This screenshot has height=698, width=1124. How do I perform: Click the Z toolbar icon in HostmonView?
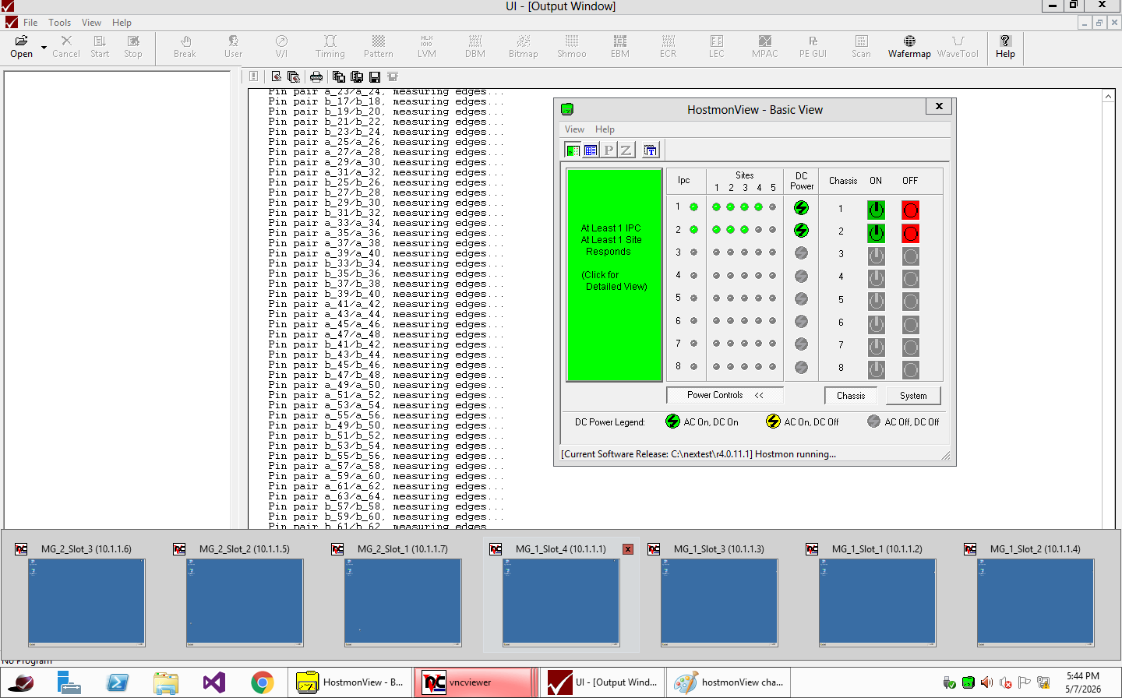coord(626,150)
